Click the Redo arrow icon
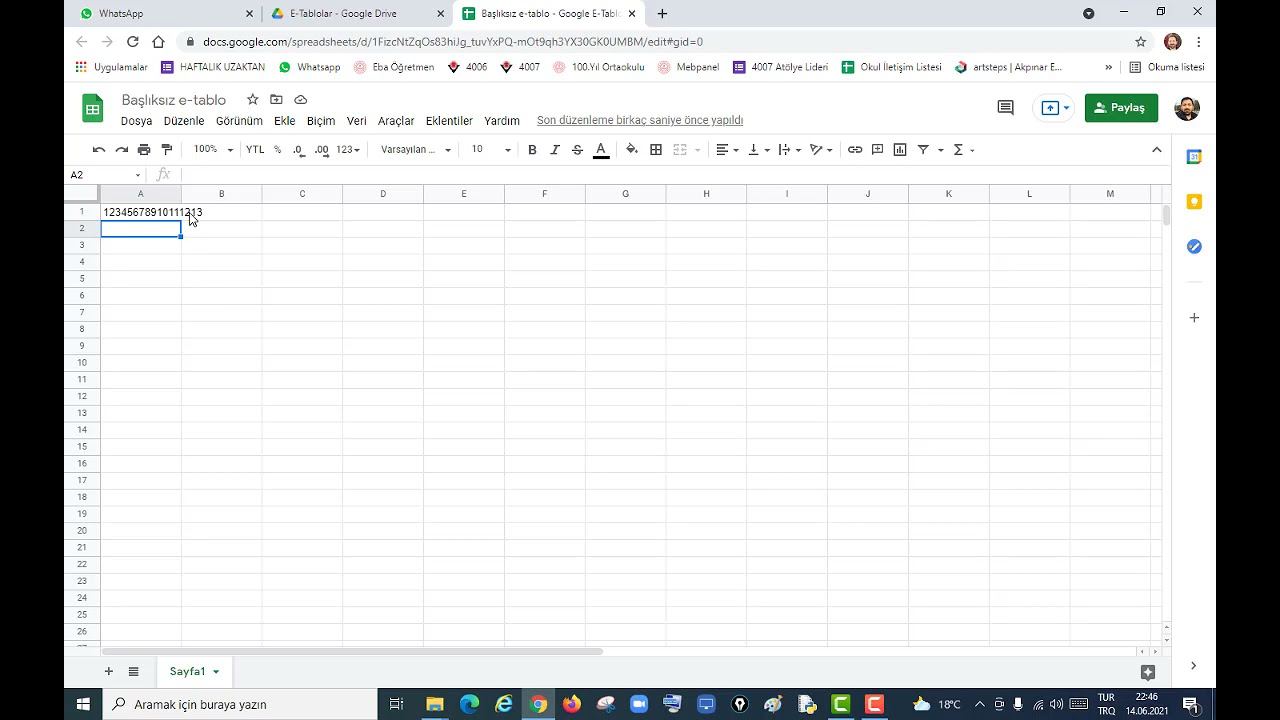The image size is (1280, 720). click(x=121, y=150)
